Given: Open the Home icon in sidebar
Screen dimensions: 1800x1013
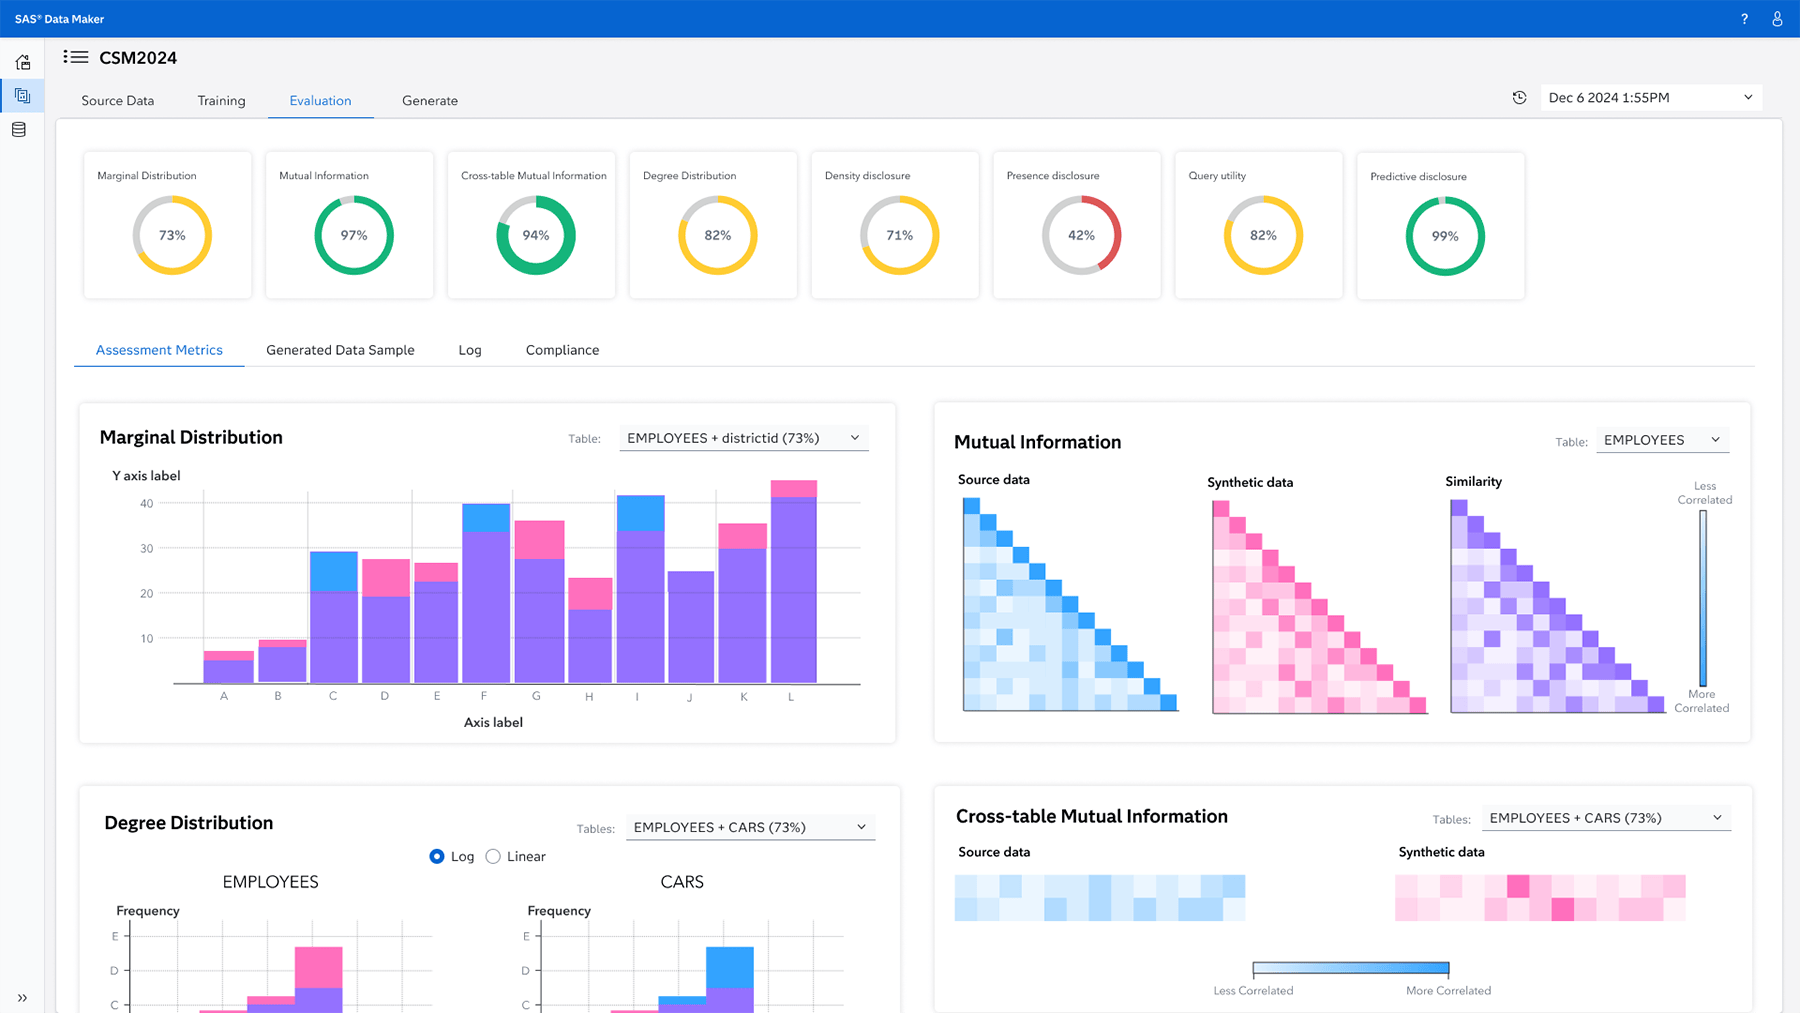Looking at the screenshot, I should [x=22, y=61].
